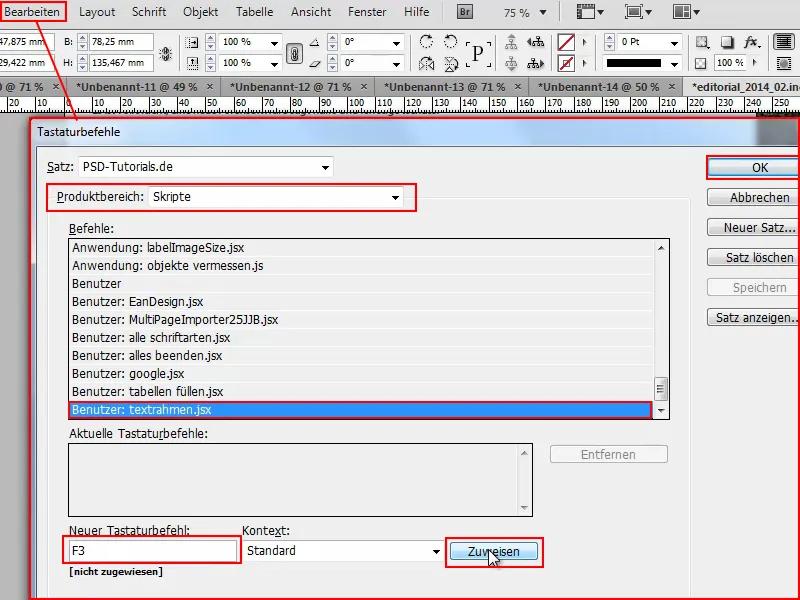This screenshot has width=800, height=600.
Task: Close the Unbenannt-11 document tab
Action: point(210,87)
